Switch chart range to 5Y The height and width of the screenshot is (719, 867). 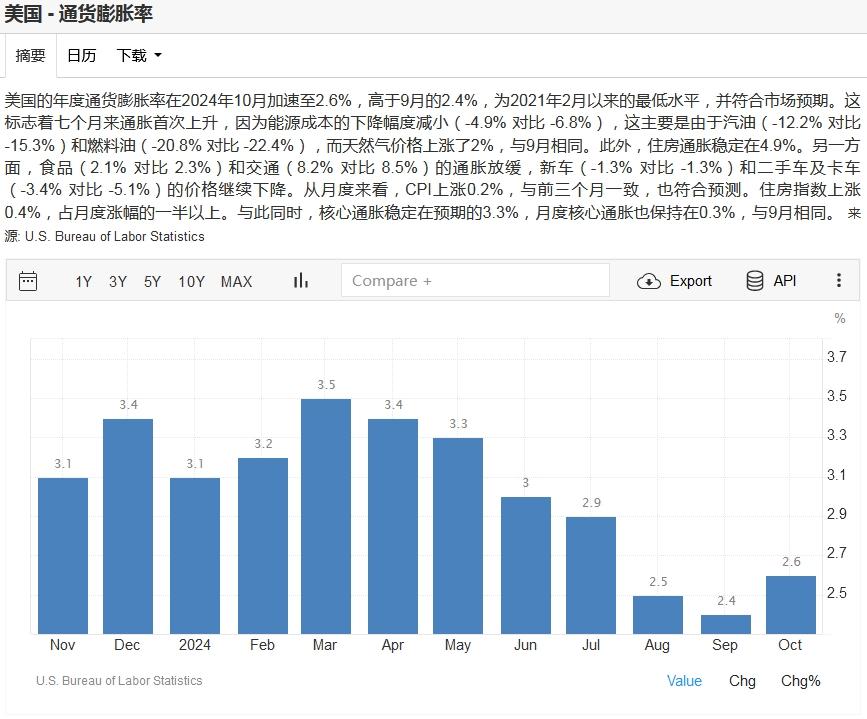pyautogui.click(x=152, y=282)
